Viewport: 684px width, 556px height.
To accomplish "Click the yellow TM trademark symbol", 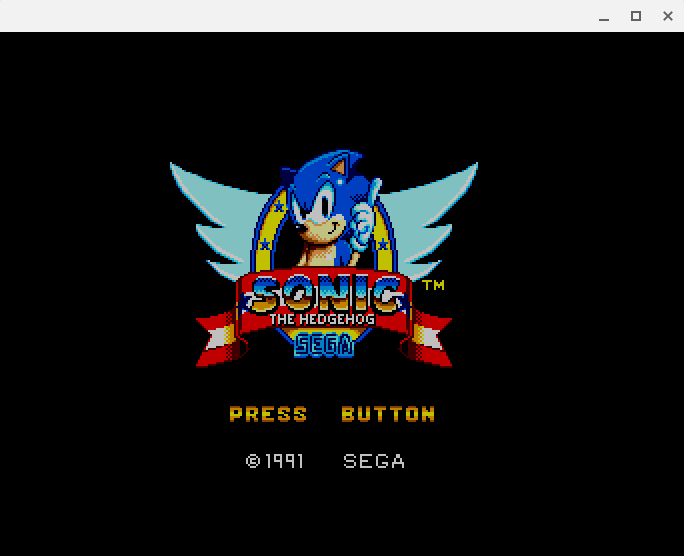I will [x=434, y=285].
